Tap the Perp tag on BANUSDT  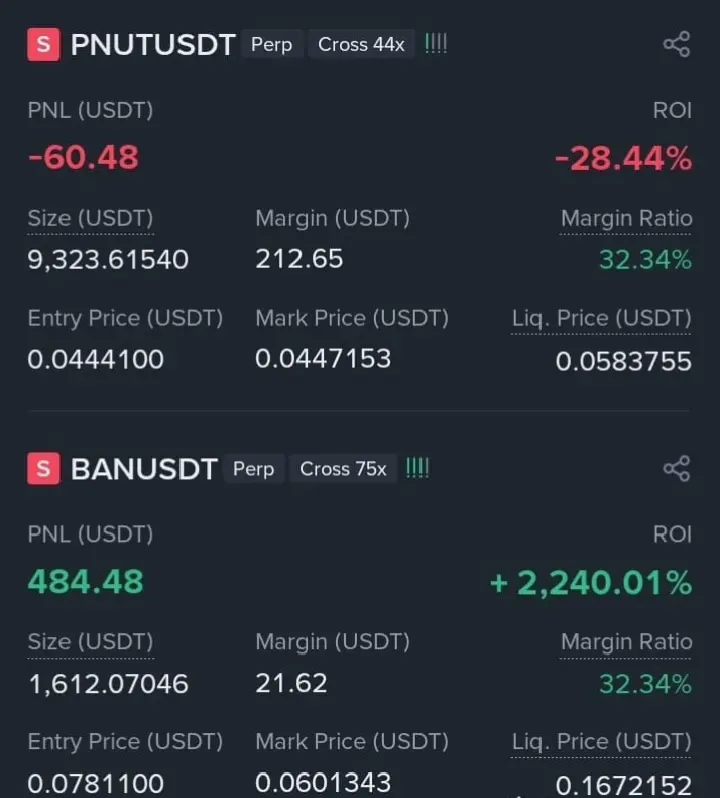(x=253, y=469)
